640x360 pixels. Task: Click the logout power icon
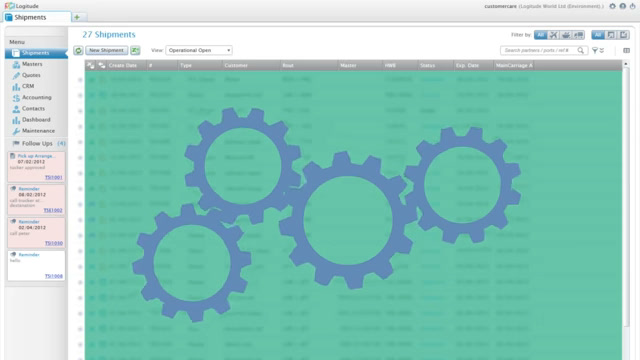(x=632, y=6)
